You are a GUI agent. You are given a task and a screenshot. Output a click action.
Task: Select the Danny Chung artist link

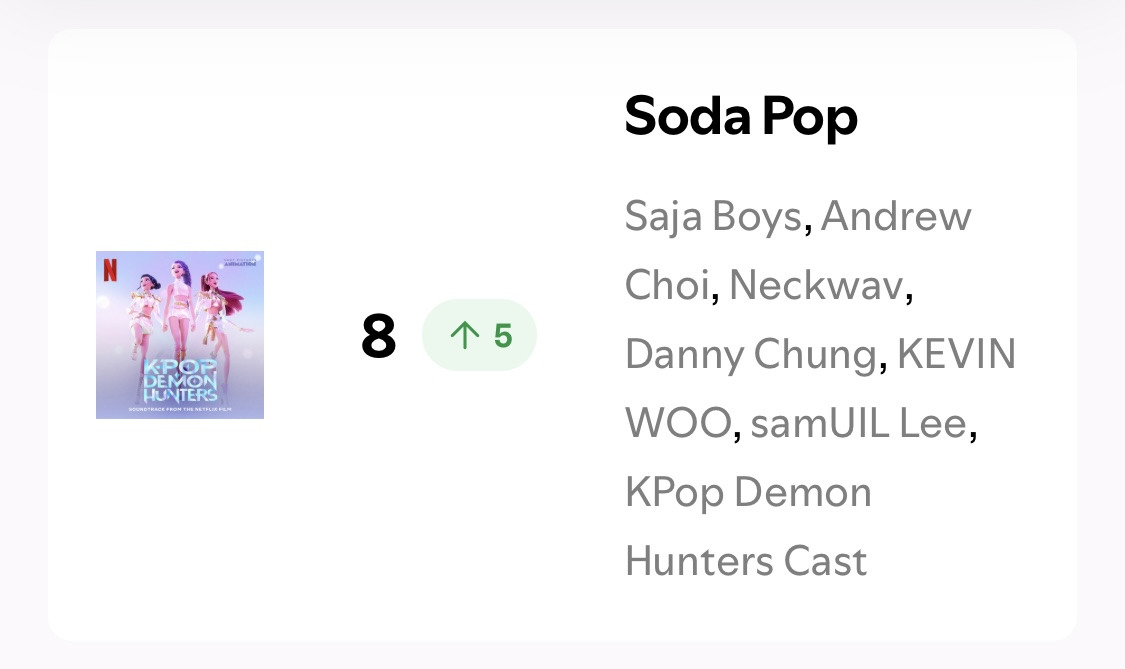tap(751, 354)
